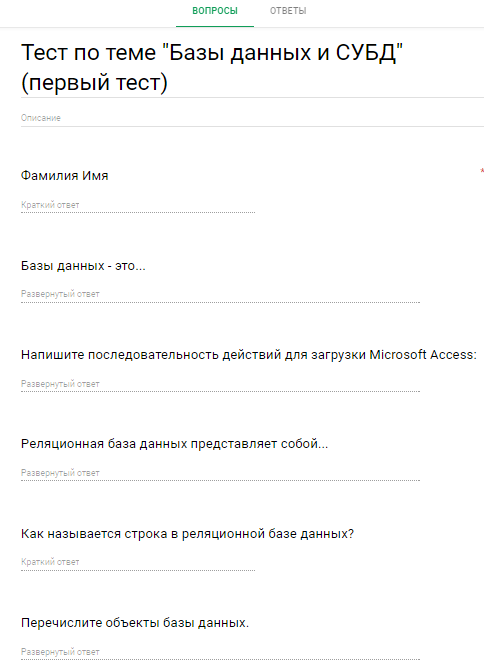This screenshot has width=484, height=669.
Task: Click the short answer field under Фамилия Имя
Action: click(x=138, y=205)
